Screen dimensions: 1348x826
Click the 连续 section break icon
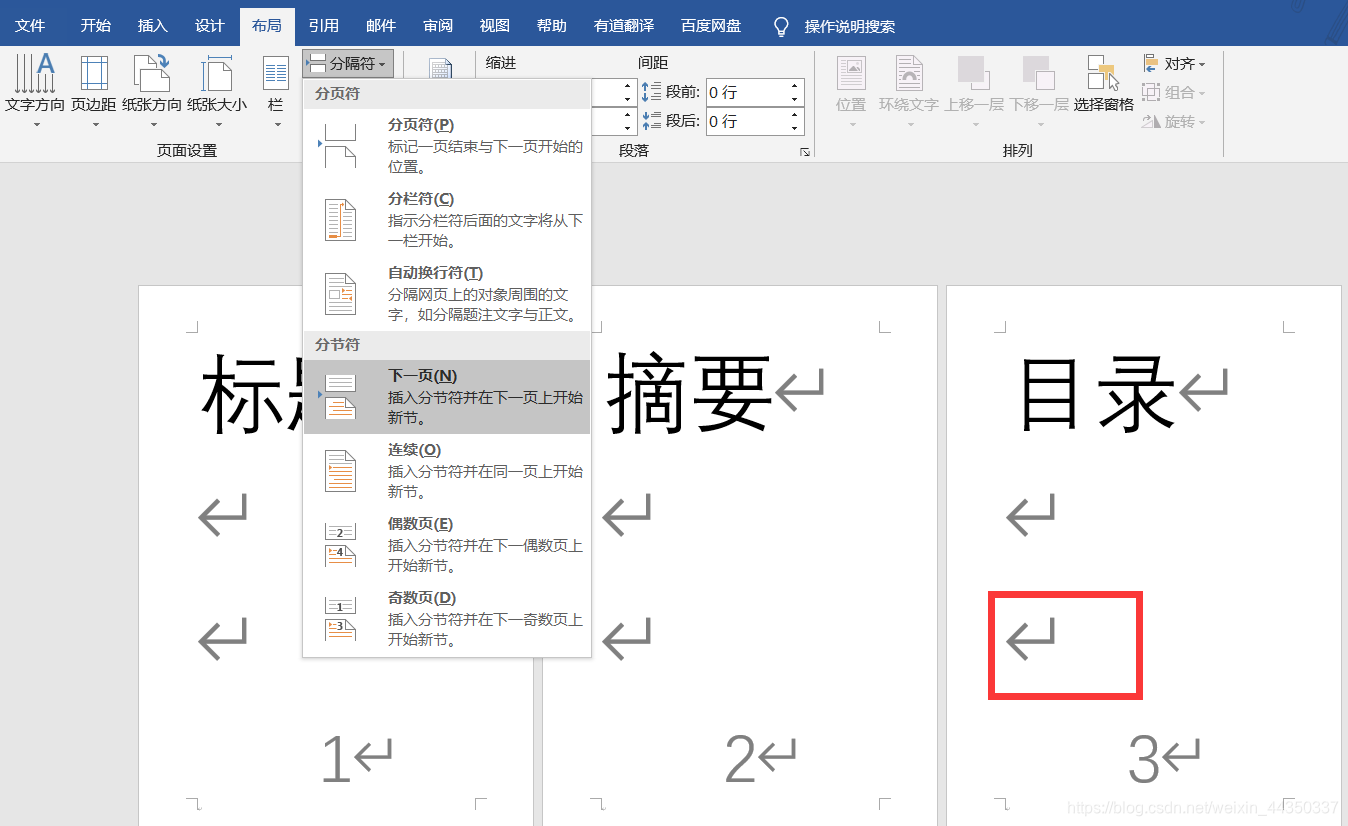(340, 471)
